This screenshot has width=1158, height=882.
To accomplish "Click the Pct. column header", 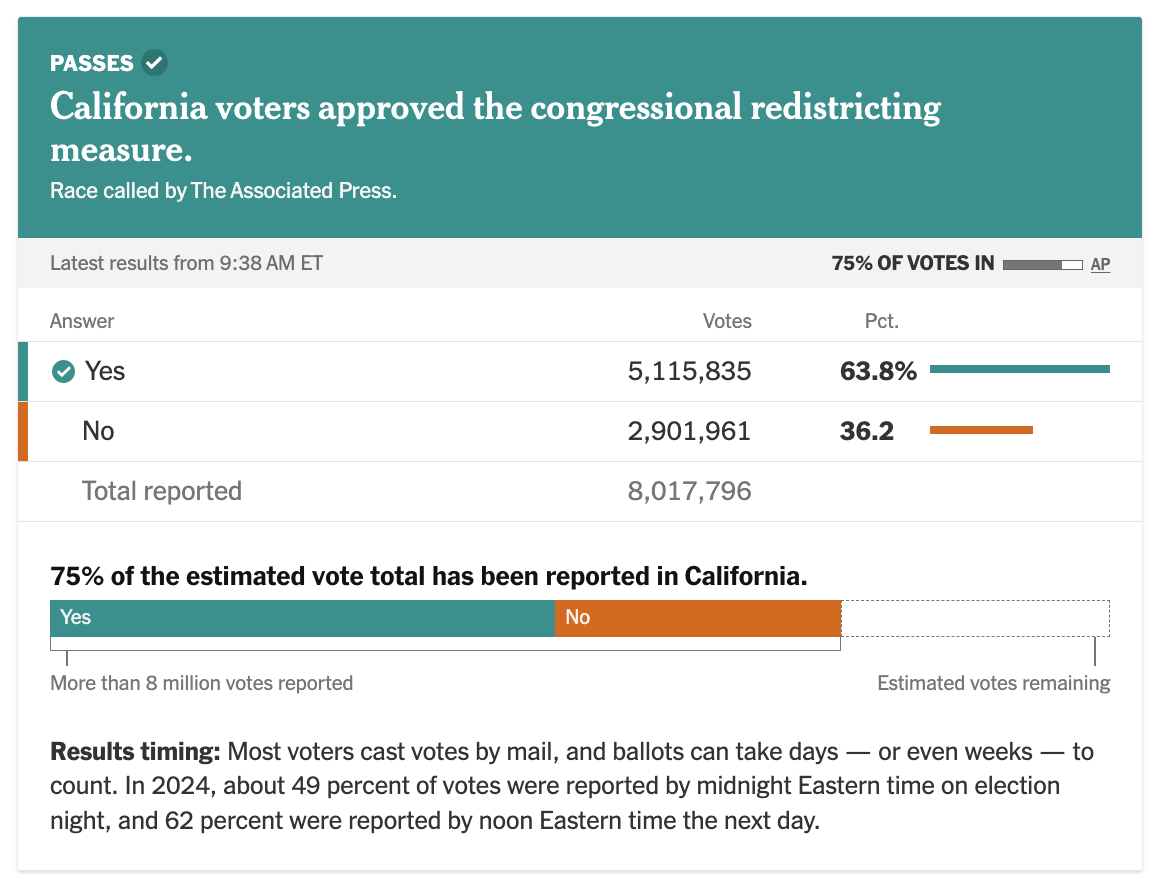I will pos(881,321).
